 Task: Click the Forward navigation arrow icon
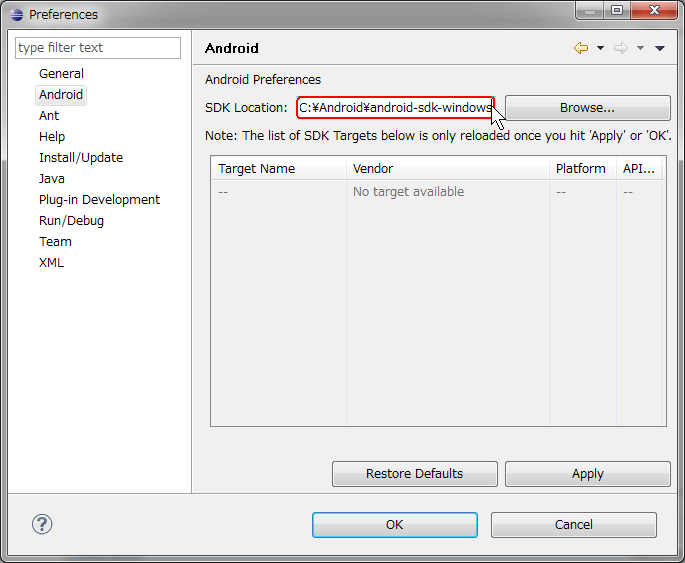click(621, 48)
